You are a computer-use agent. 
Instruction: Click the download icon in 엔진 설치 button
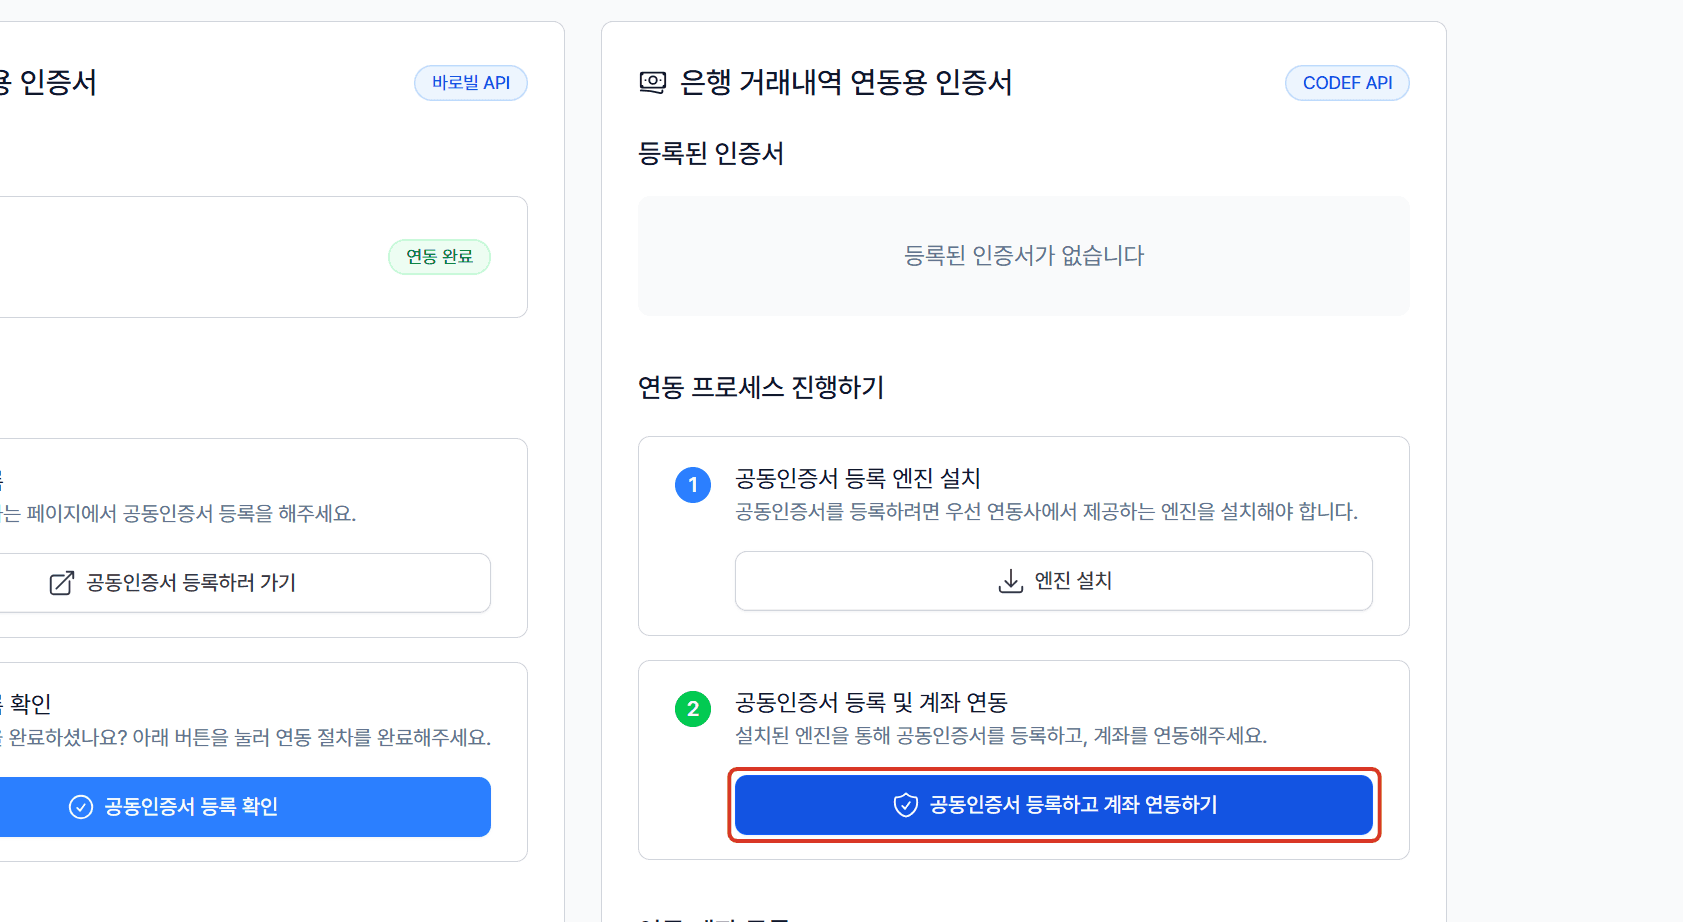click(1011, 581)
